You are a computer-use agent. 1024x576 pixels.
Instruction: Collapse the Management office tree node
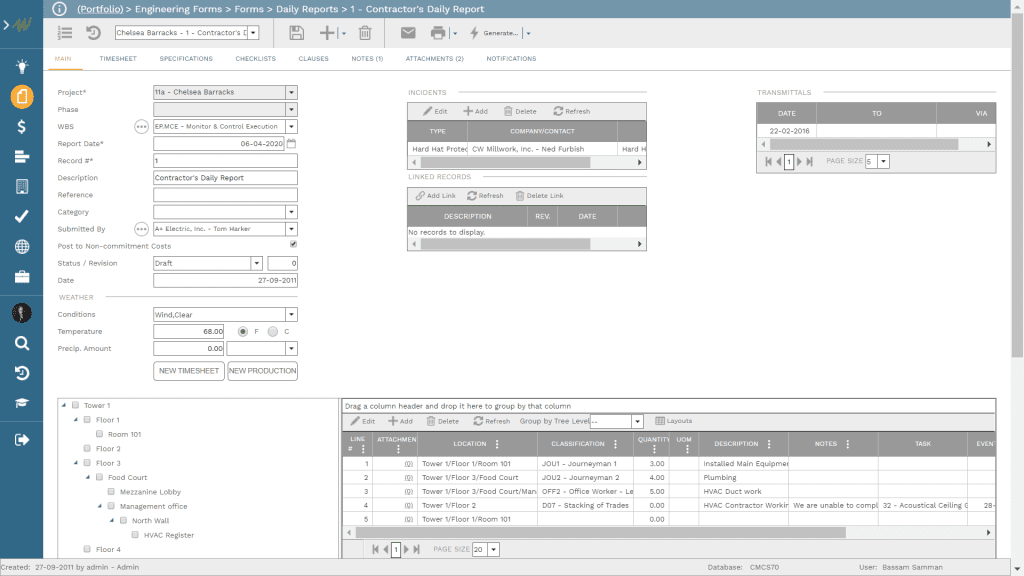[100, 505]
